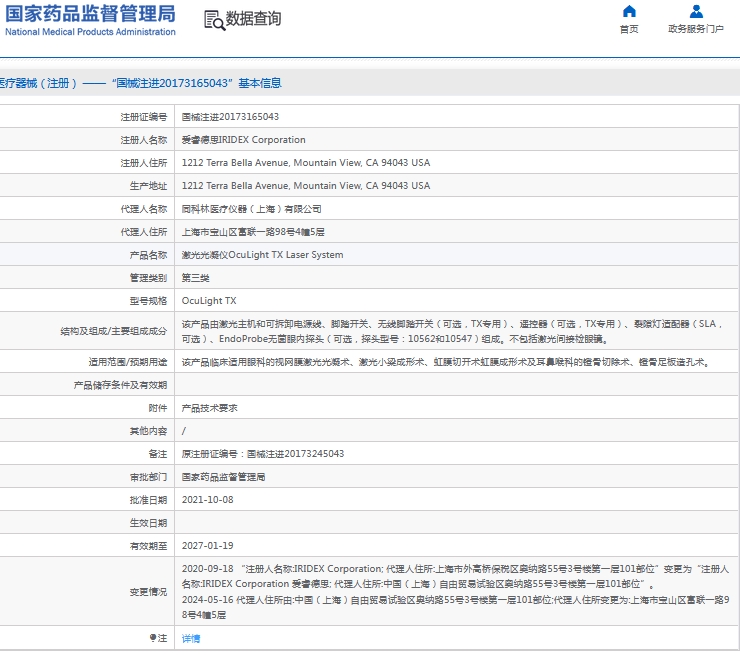740x655 pixels.
Task: Click the 适用范围/预期用途 row label
Action: point(128,362)
